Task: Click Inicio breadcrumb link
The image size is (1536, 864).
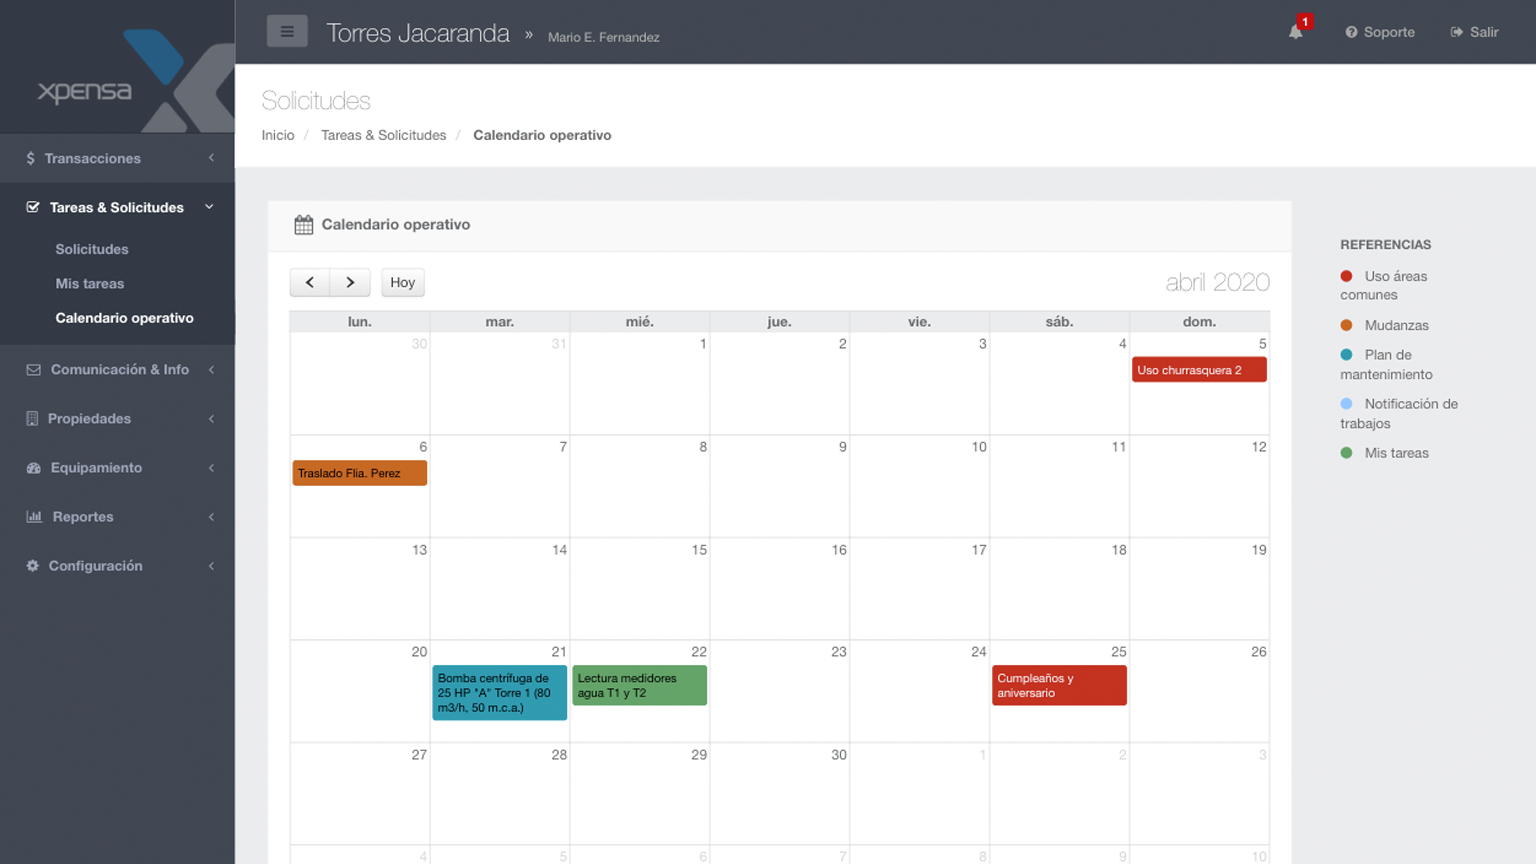Action: point(278,135)
